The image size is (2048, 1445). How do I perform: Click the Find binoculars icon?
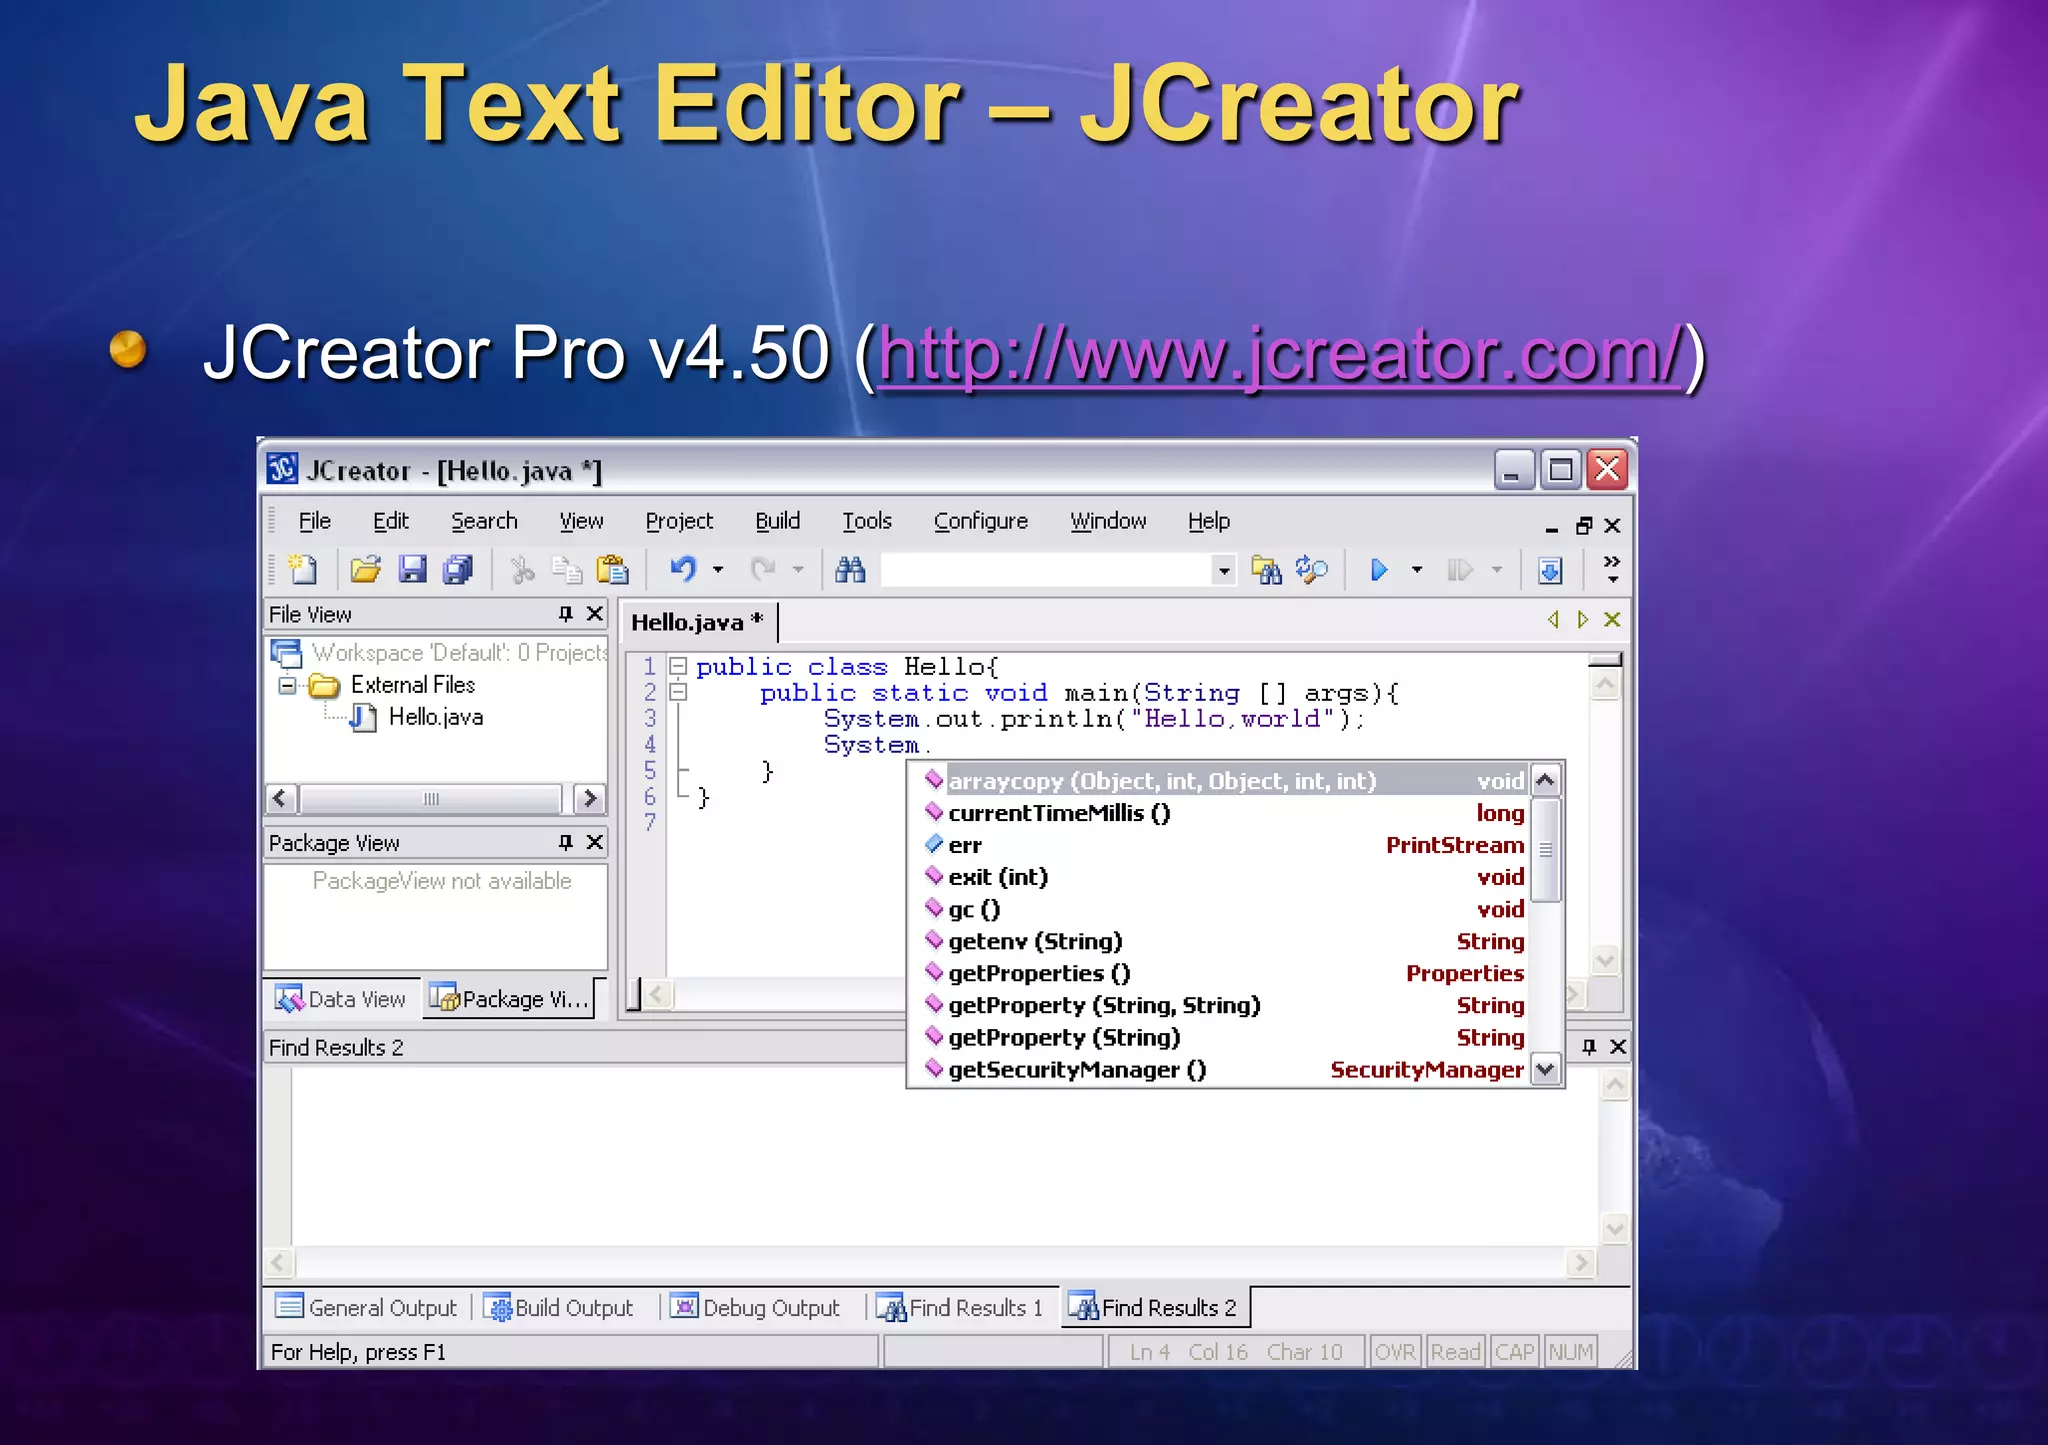(850, 570)
